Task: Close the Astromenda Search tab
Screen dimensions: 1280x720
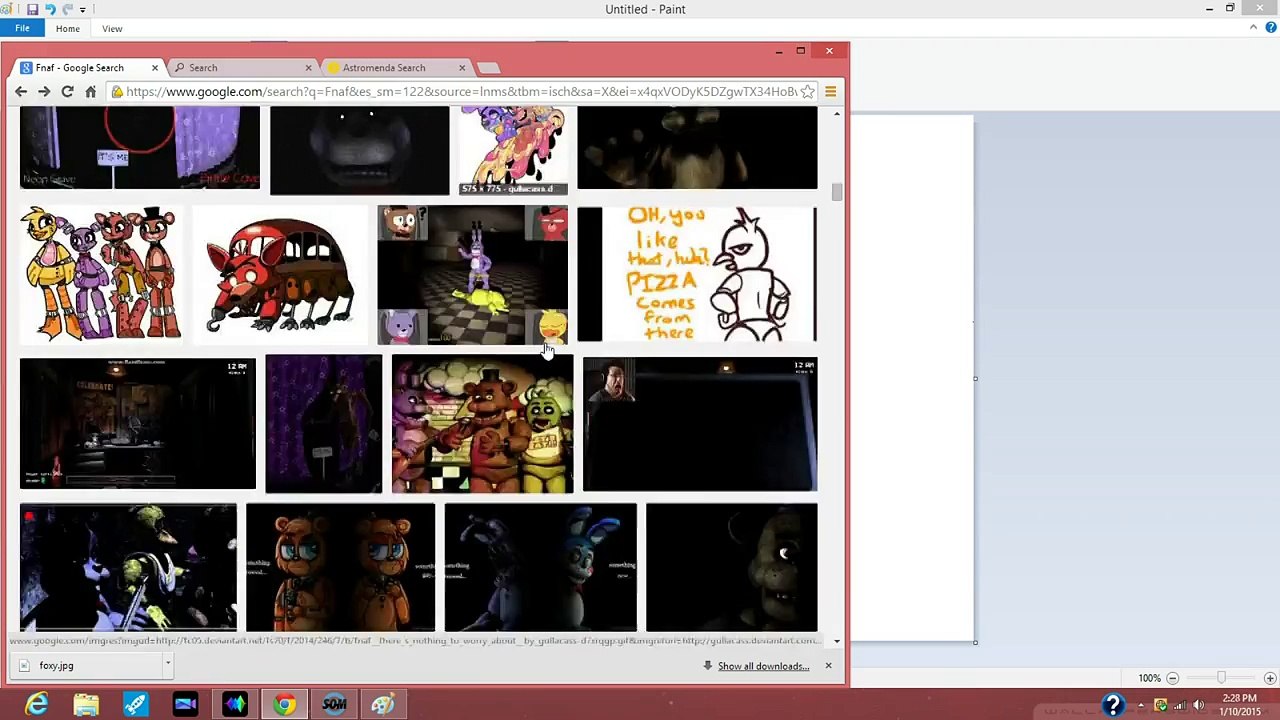Action: click(462, 68)
